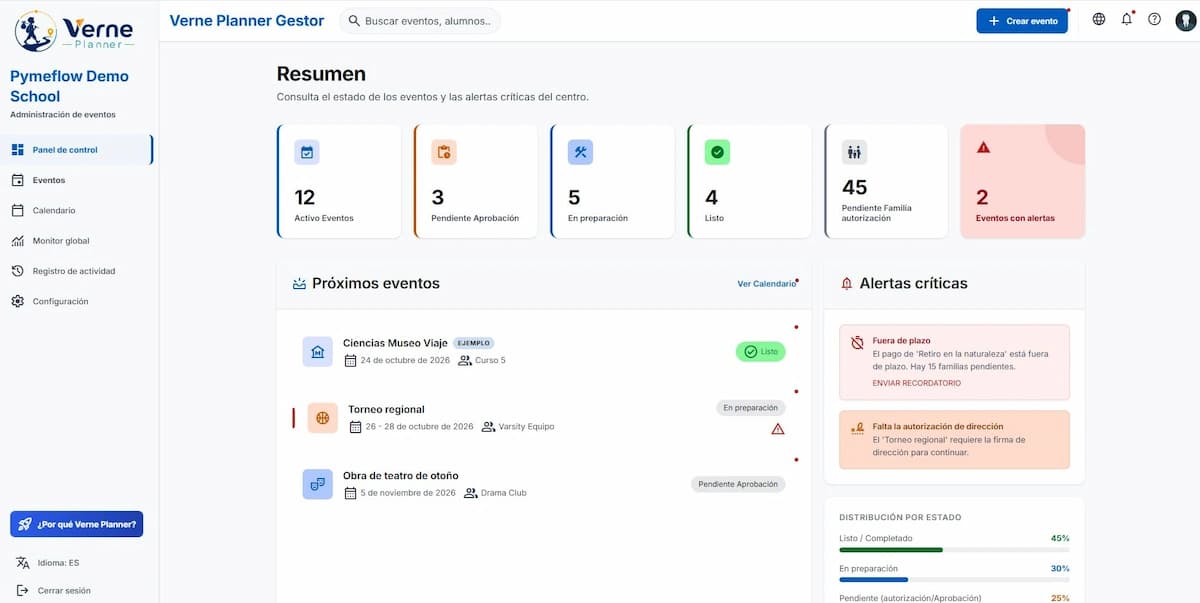Open the notifications bell

1127,19
